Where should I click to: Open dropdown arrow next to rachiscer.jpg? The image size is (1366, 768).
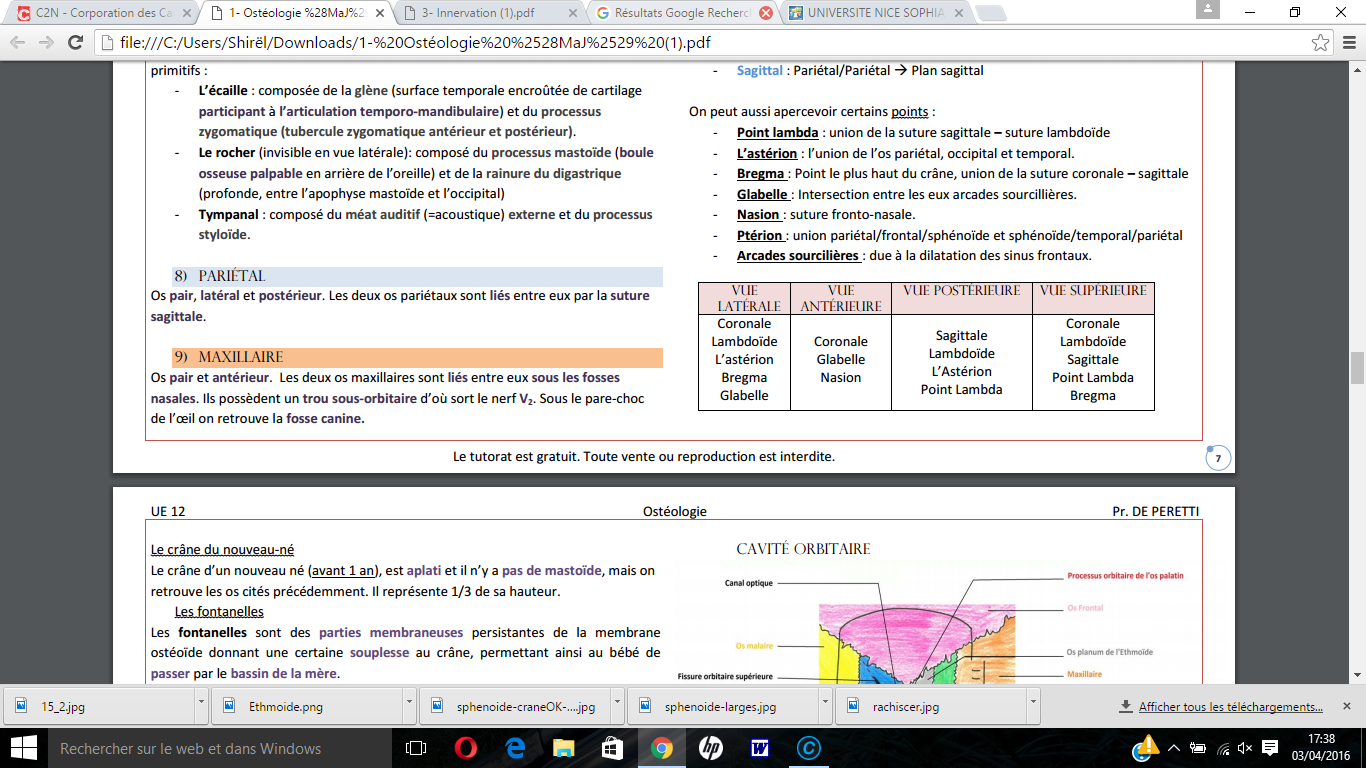coord(1033,706)
